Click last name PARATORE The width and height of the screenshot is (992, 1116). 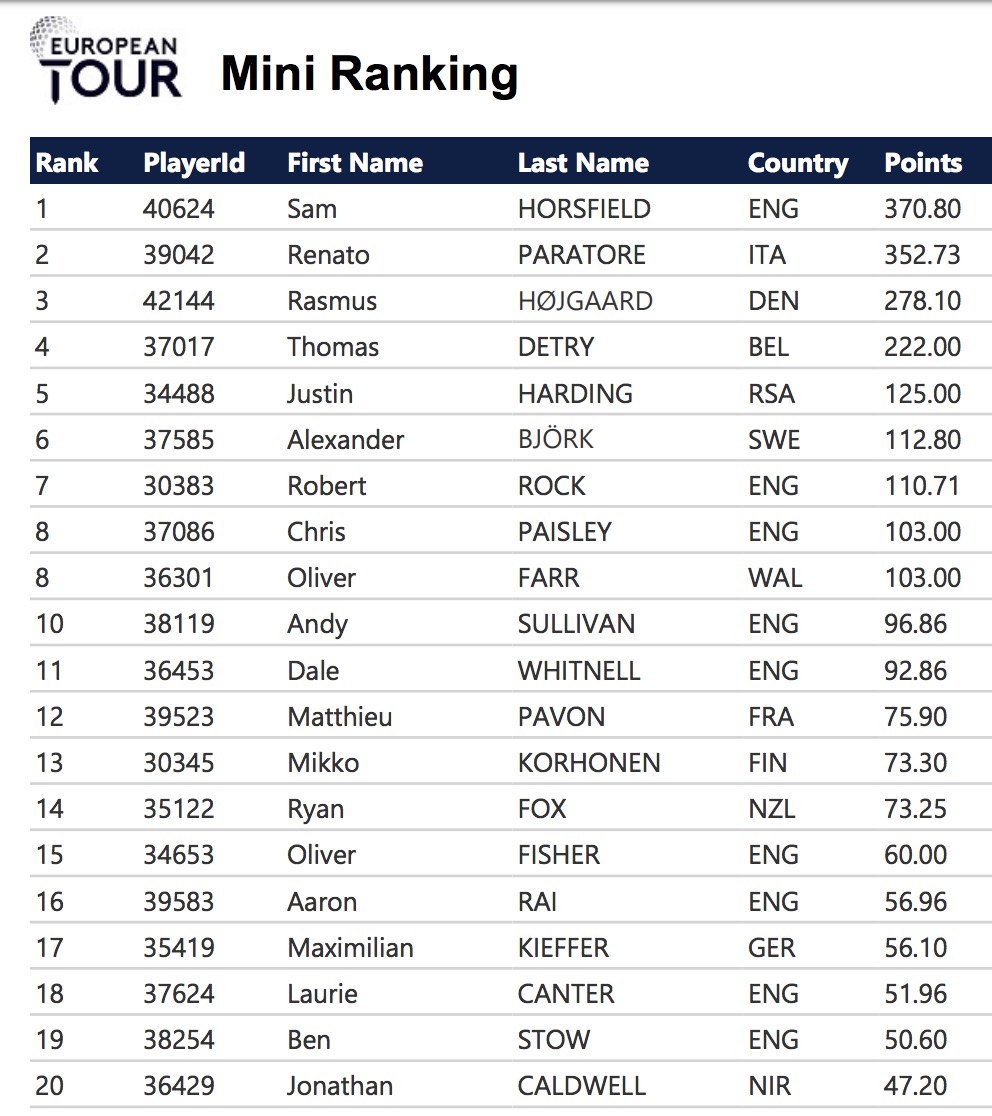pyautogui.click(x=581, y=255)
